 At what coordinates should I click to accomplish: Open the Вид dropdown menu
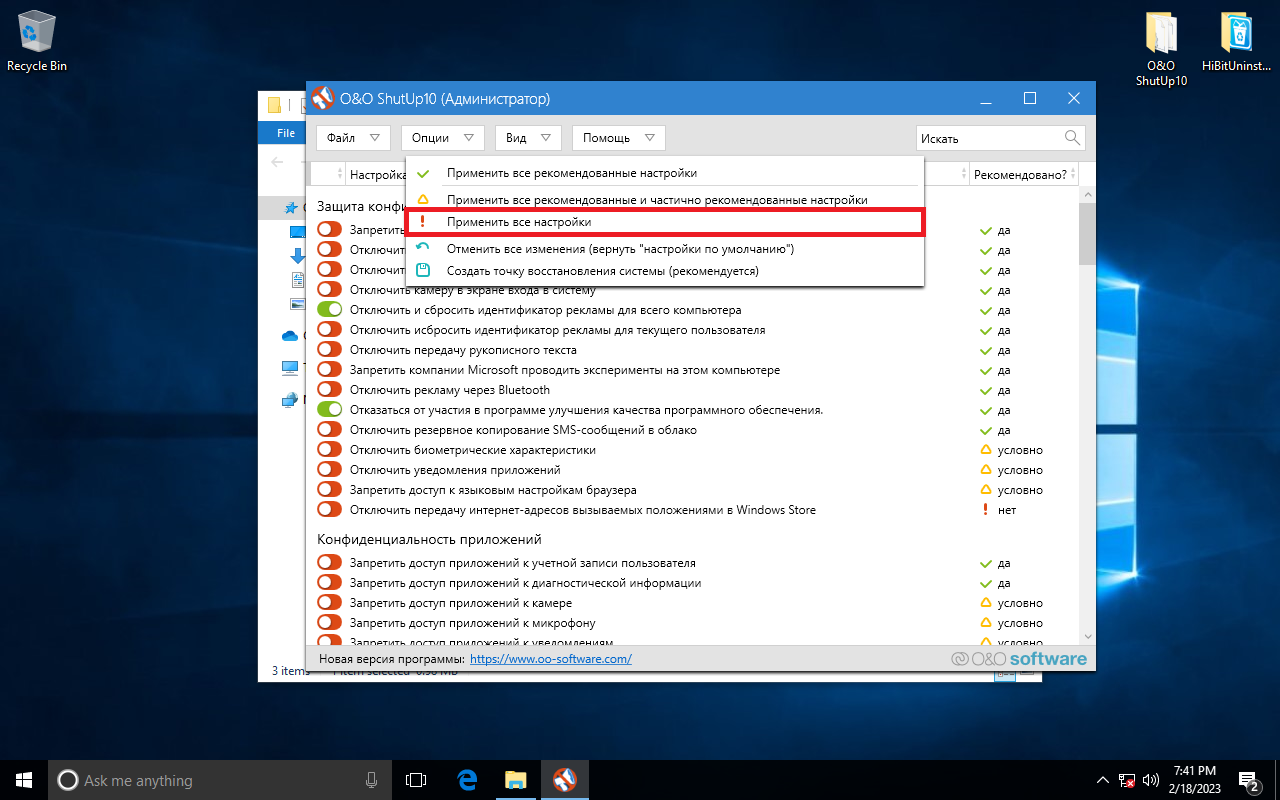pyautogui.click(x=528, y=138)
